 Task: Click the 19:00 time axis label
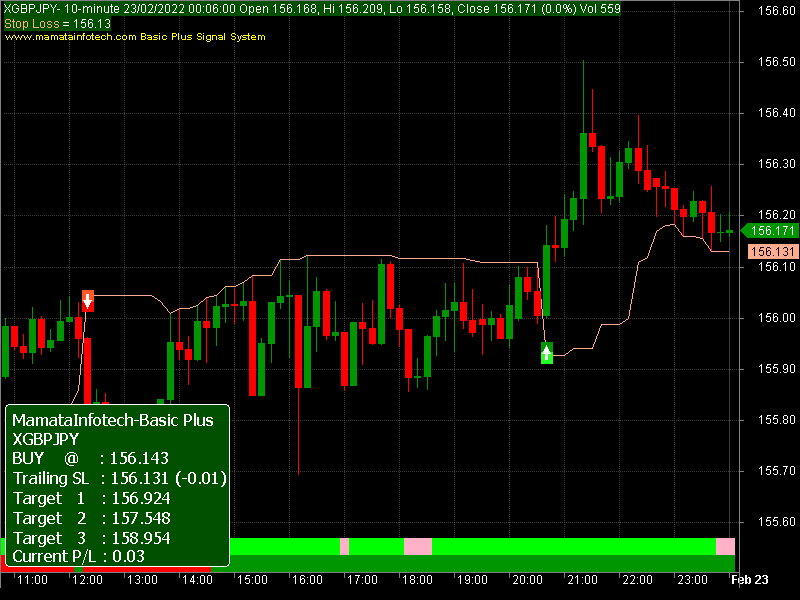tap(473, 580)
